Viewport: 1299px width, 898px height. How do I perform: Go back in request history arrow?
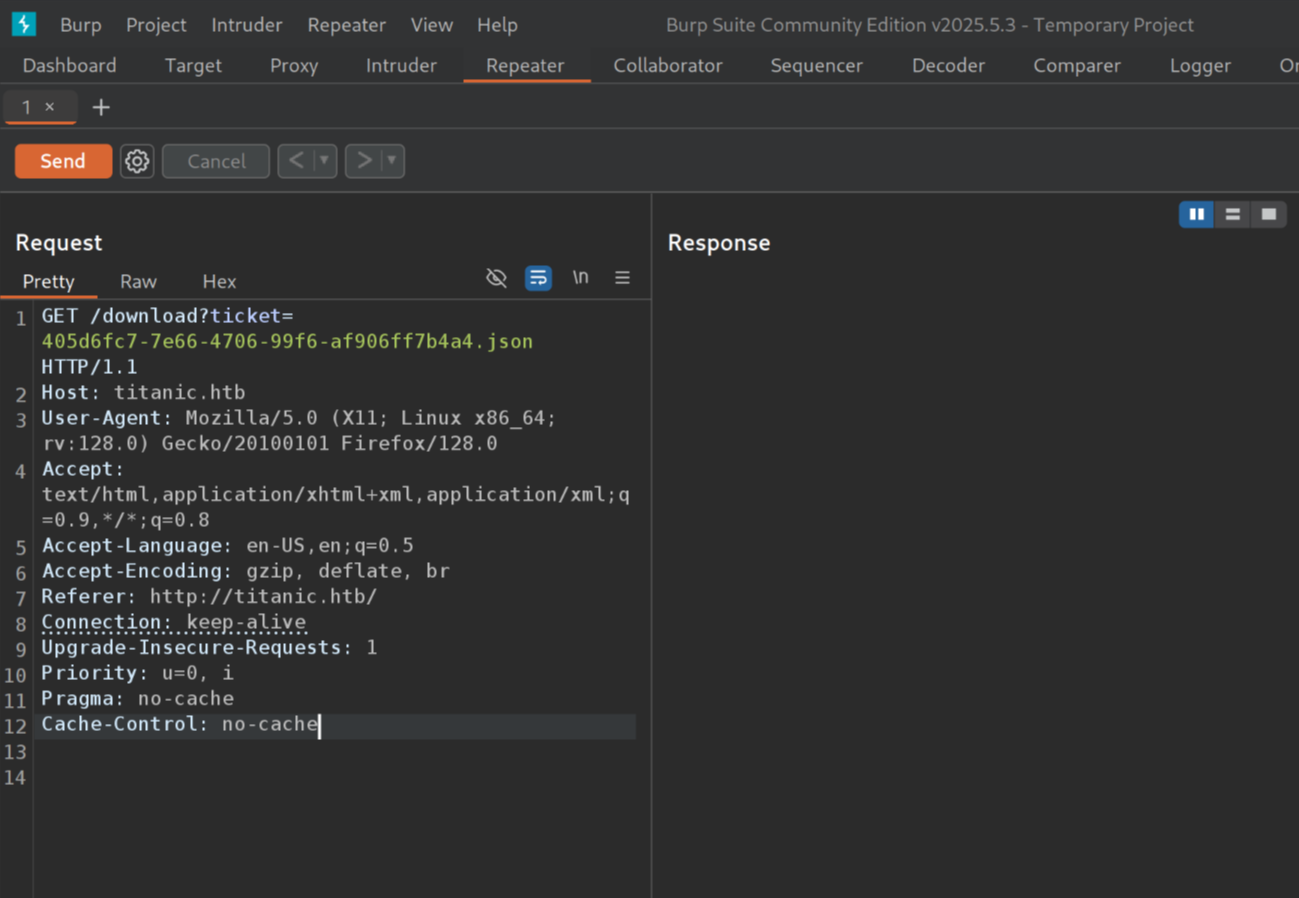[x=296, y=161]
